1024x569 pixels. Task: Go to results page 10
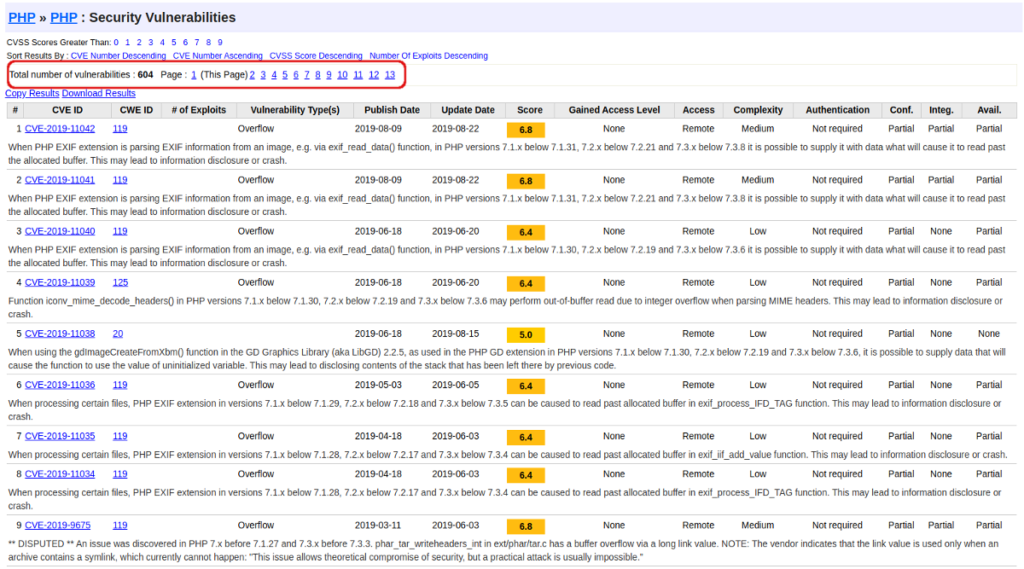(342, 75)
